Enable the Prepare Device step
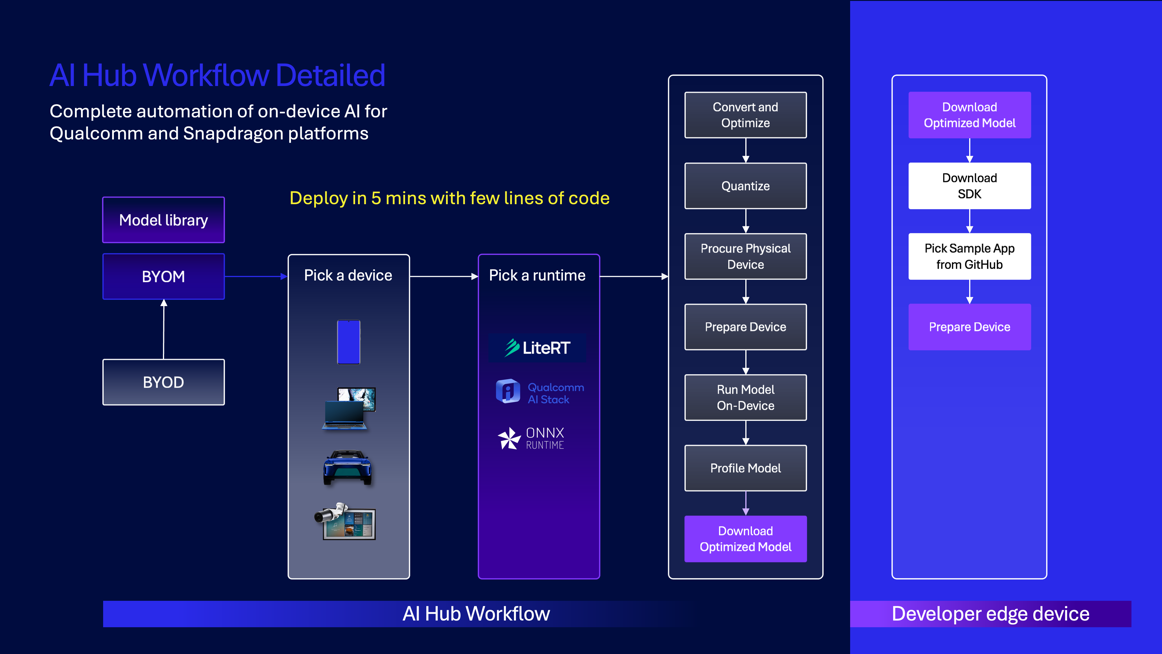Viewport: 1162px width, 654px height. [x=745, y=327]
